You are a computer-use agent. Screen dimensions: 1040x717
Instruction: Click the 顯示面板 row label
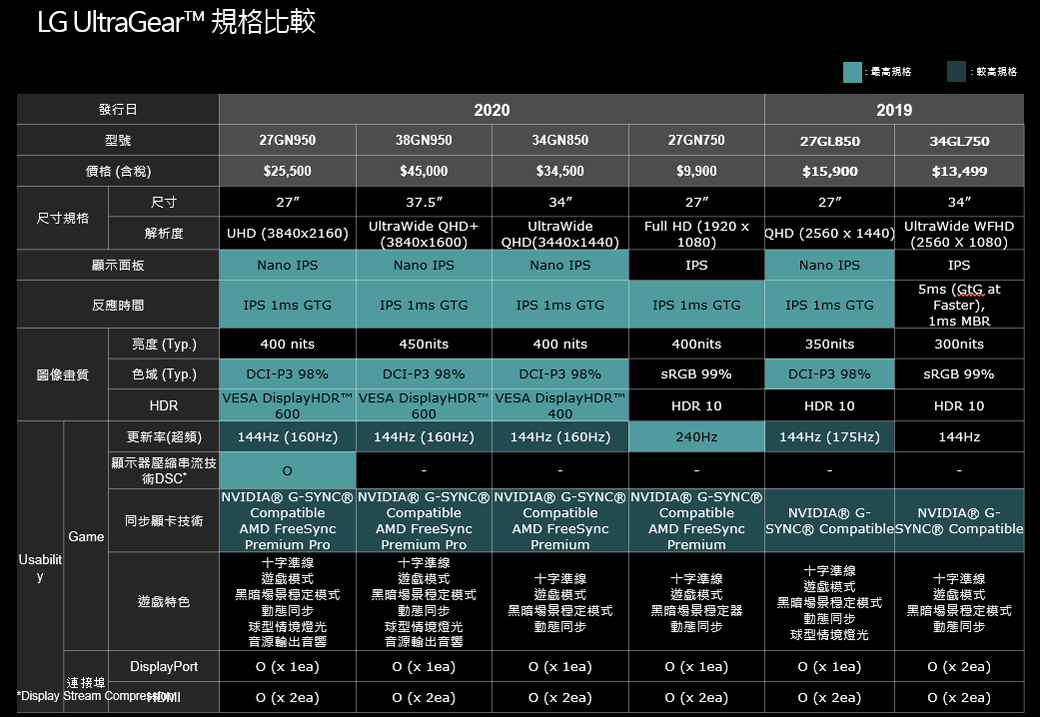click(118, 265)
